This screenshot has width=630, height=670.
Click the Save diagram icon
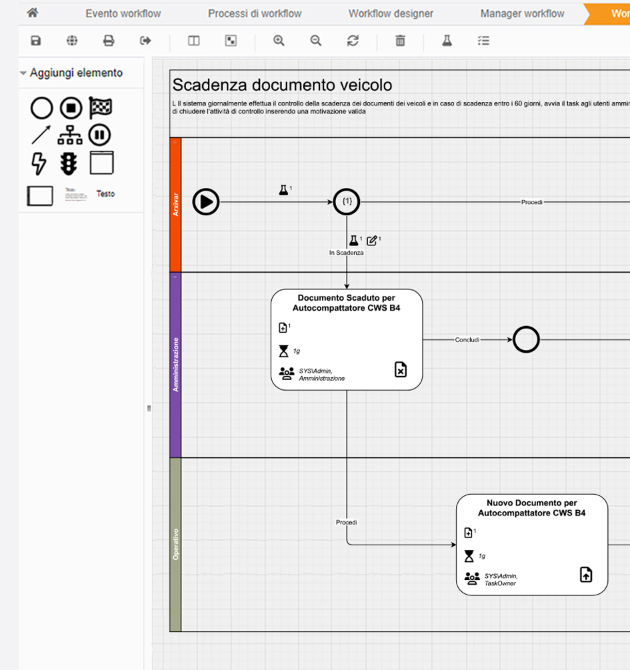pyautogui.click(x=35, y=41)
